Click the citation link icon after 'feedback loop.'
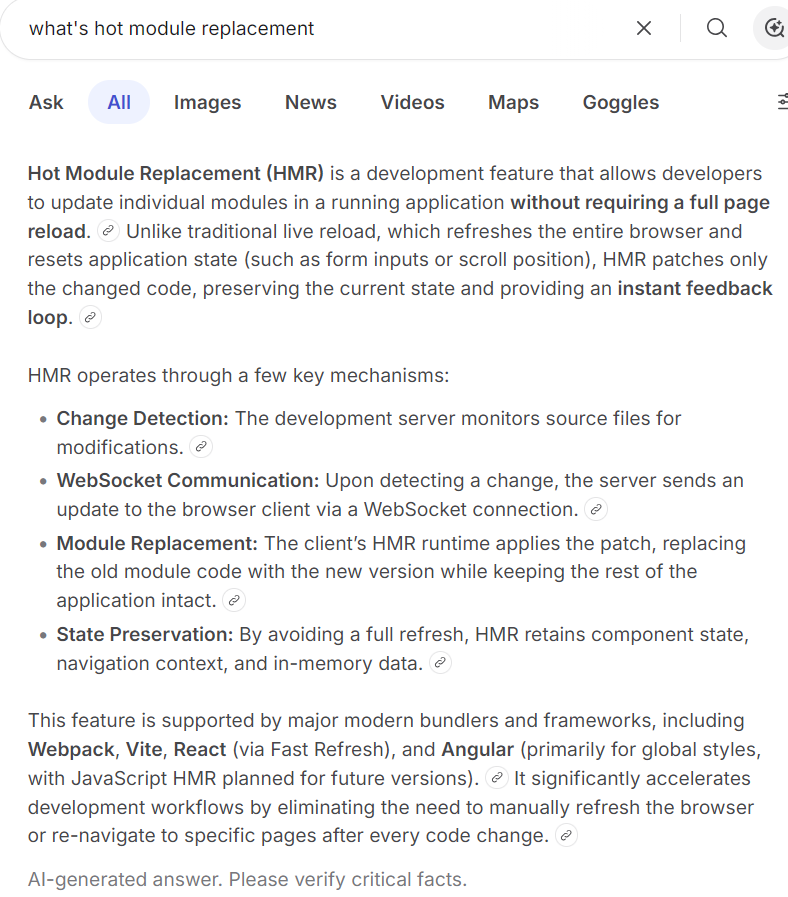The width and height of the screenshot is (788, 897). click(90, 317)
